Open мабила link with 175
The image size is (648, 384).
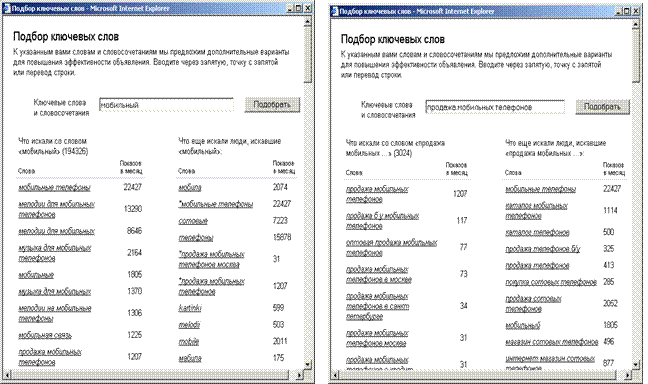pyautogui.click(x=190, y=358)
